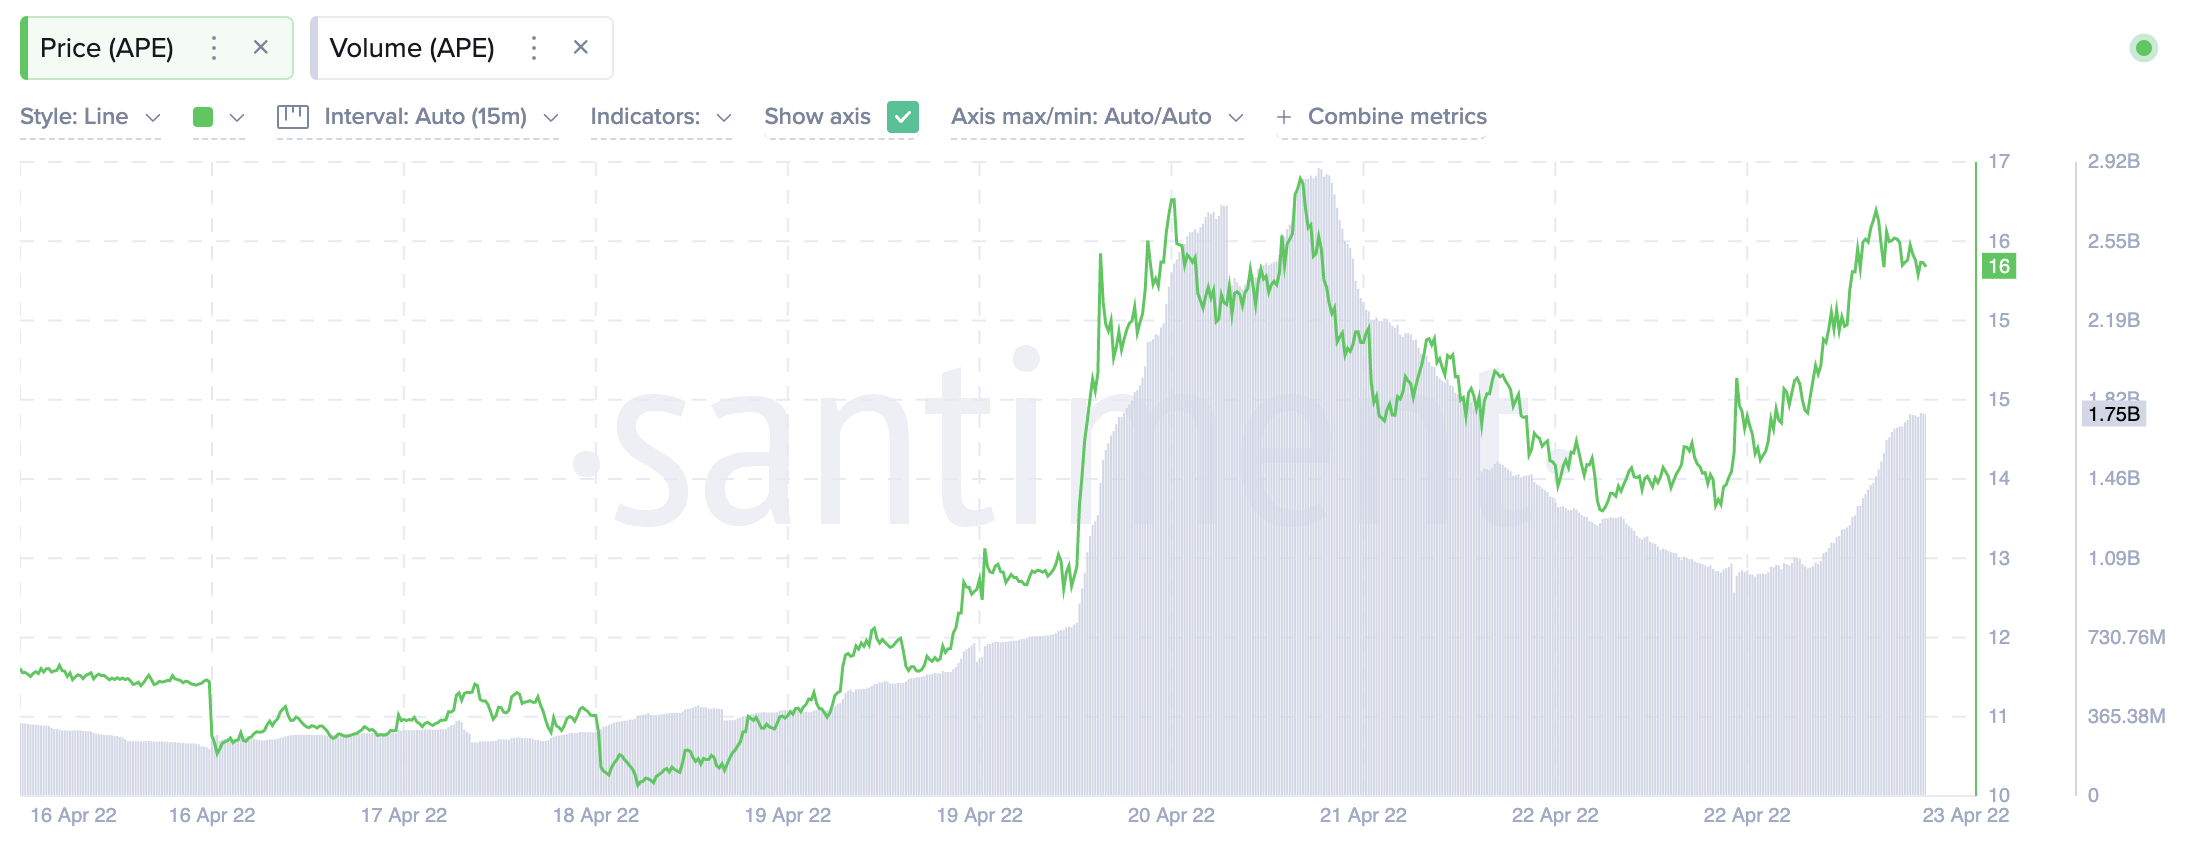
Task: Open the Interval: Auto (15m) dropdown
Action: (x=440, y=117)
